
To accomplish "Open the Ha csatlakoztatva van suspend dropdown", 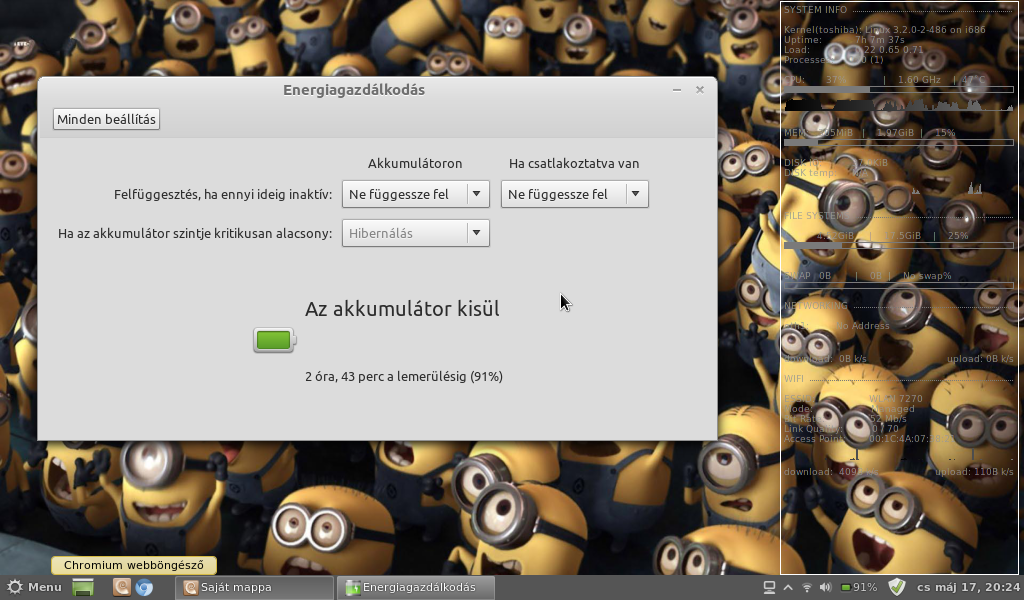I will coord(575,194).
